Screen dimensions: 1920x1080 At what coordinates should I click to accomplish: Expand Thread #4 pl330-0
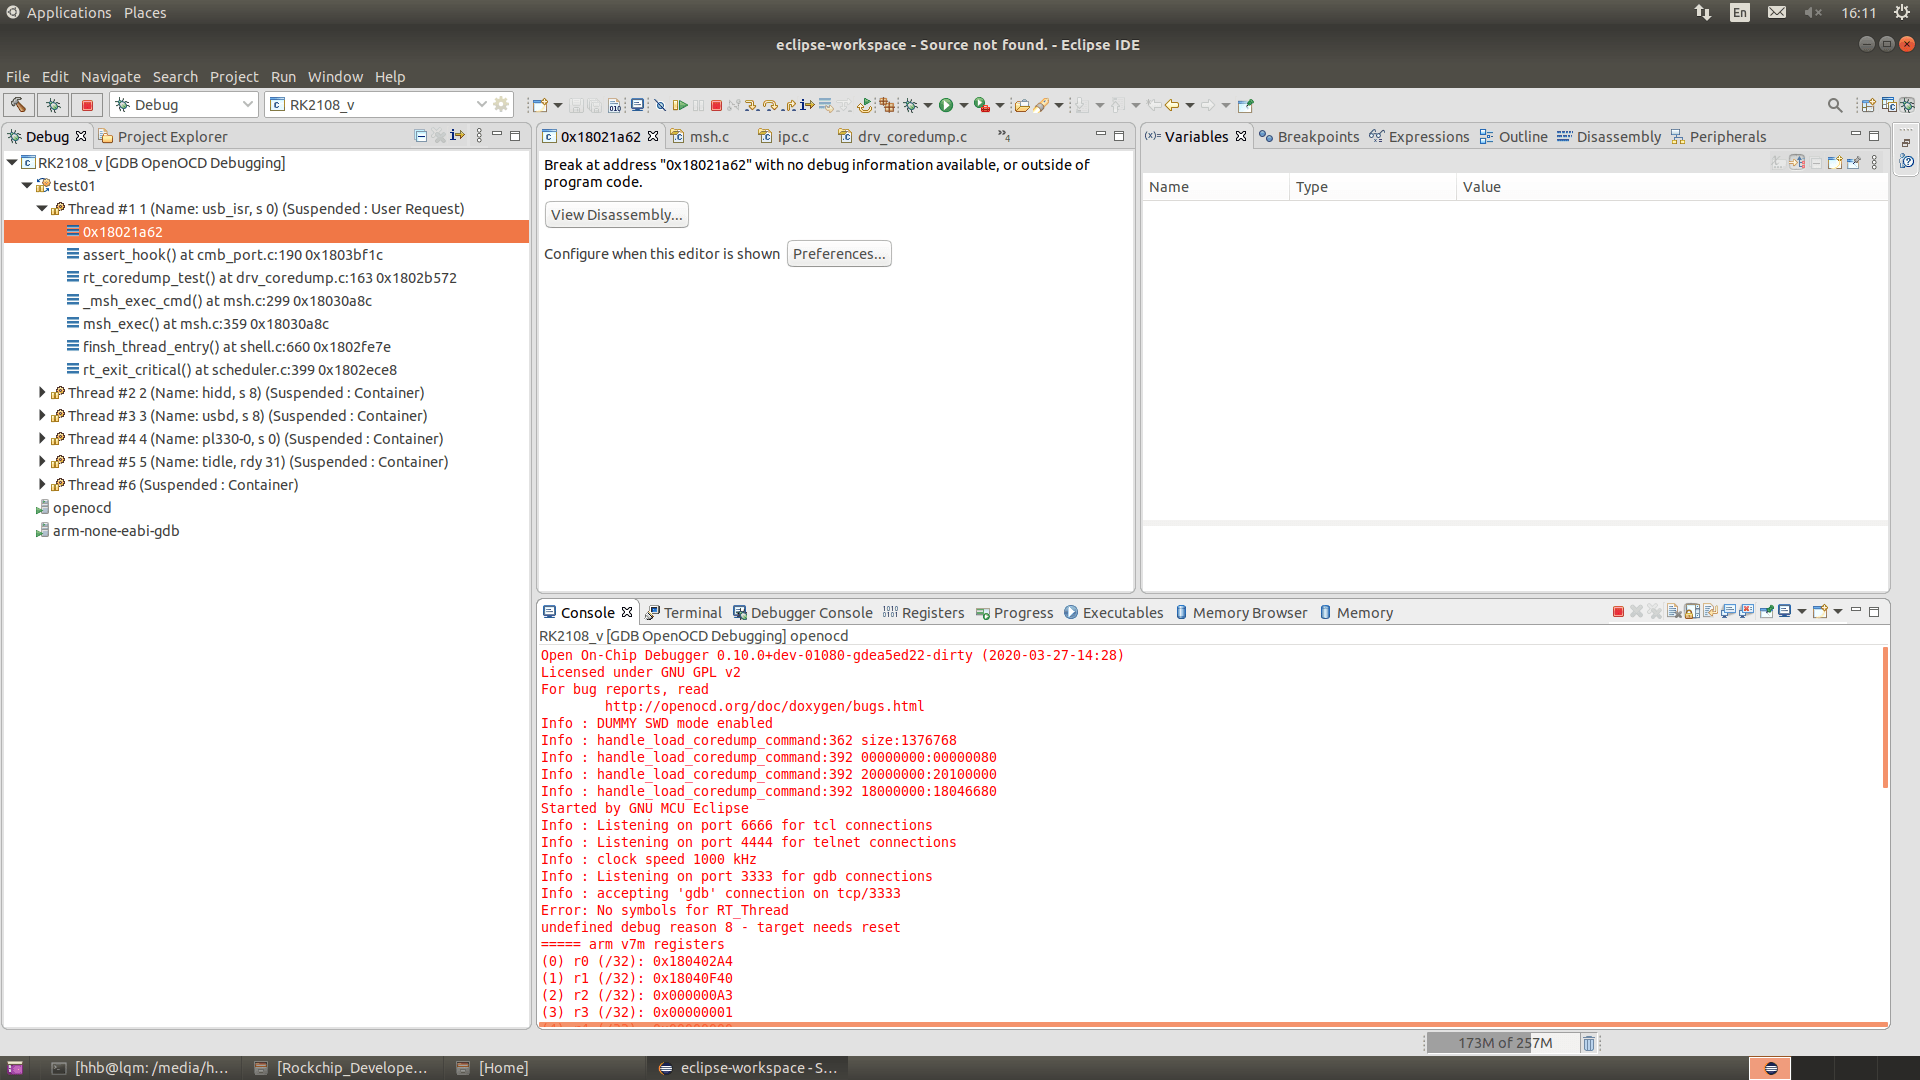pos(42,438)
